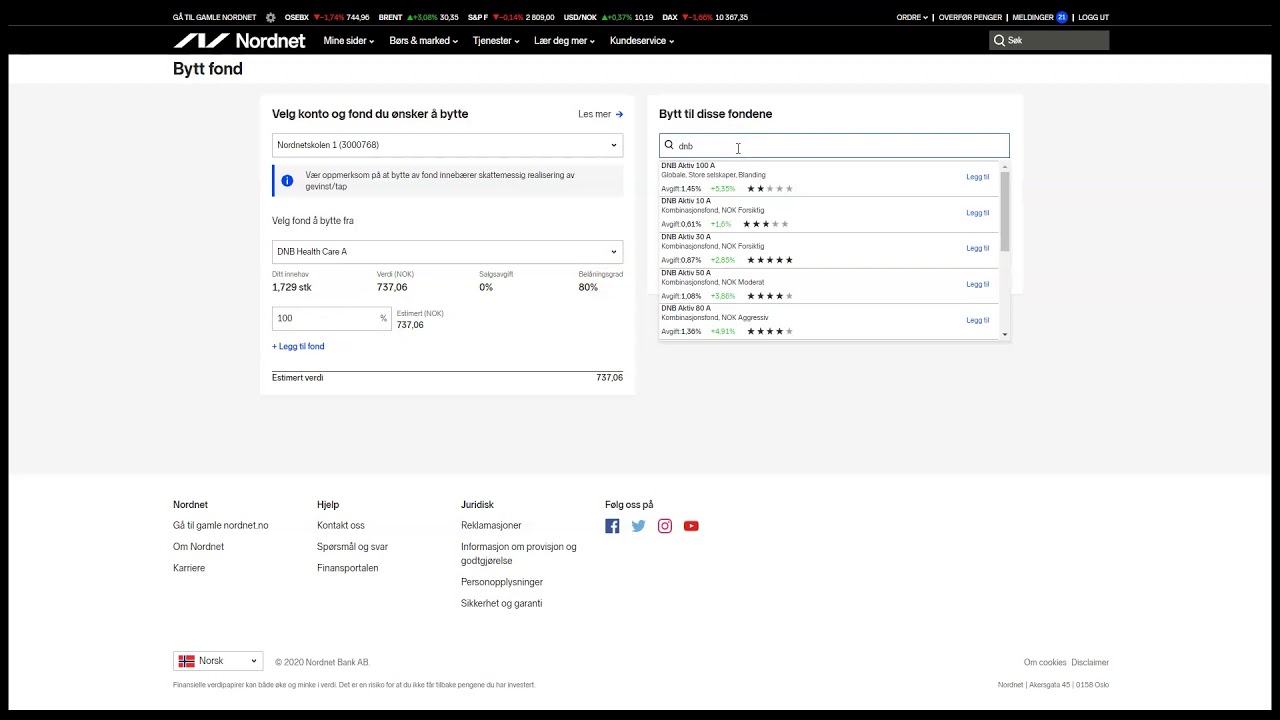Open Karriere footer link
1280x720 pixels.
[x=189, y=568]
